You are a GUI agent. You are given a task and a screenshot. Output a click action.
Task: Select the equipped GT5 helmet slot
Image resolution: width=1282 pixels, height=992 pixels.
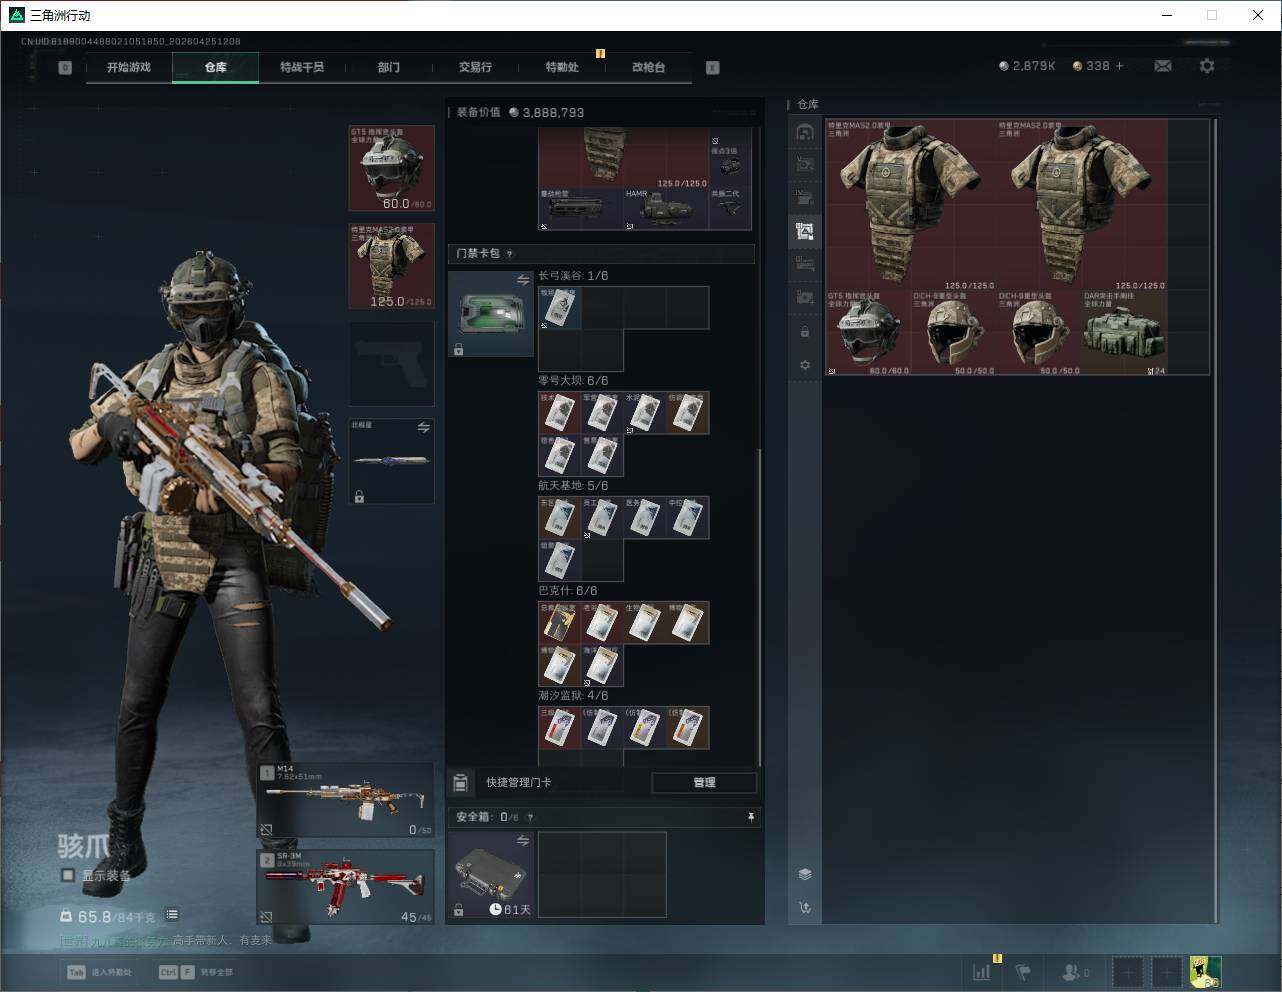point(391,168)
